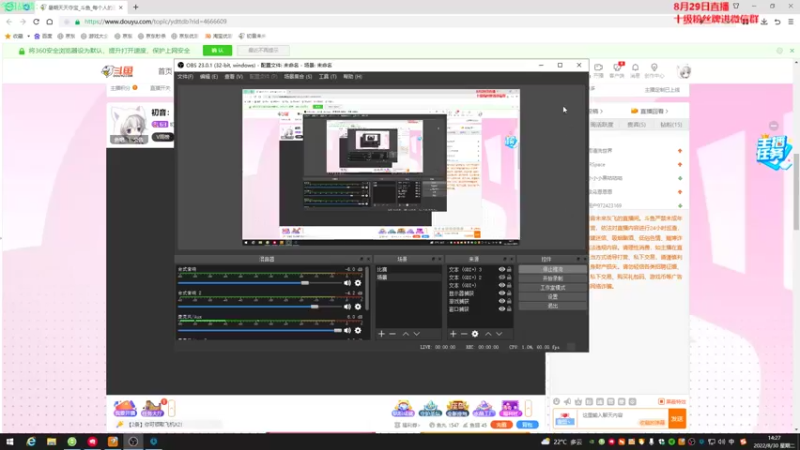Add a new source with plus icon
This screenshot has width=800, height=450.
[x=453, y=334]
